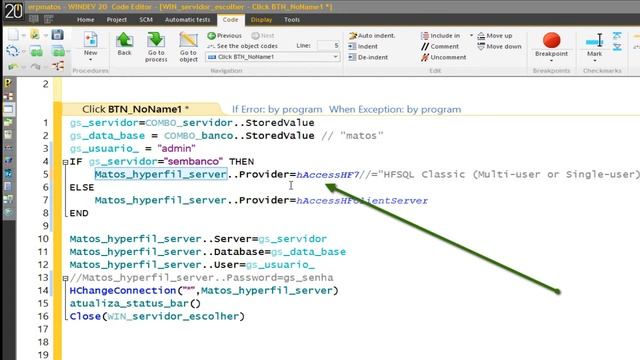The height and width of the screenshot is (360, 640).
Task: Click HChangeConnection on line 14
Action: 123,291
